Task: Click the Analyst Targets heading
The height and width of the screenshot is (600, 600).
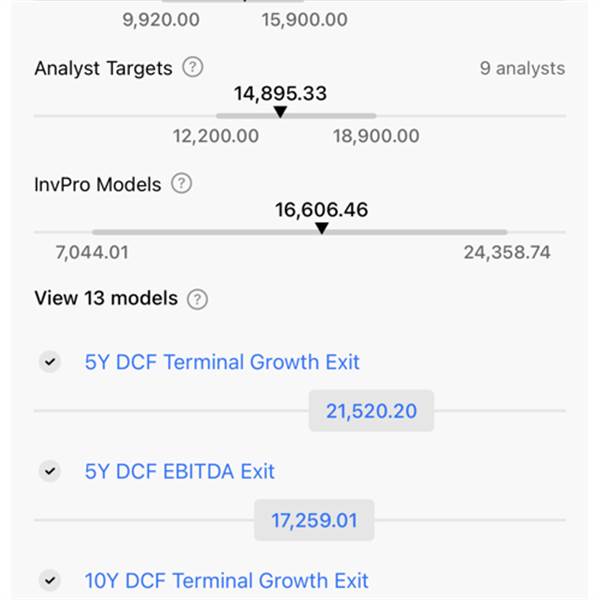Action: [x=103, y=68]
